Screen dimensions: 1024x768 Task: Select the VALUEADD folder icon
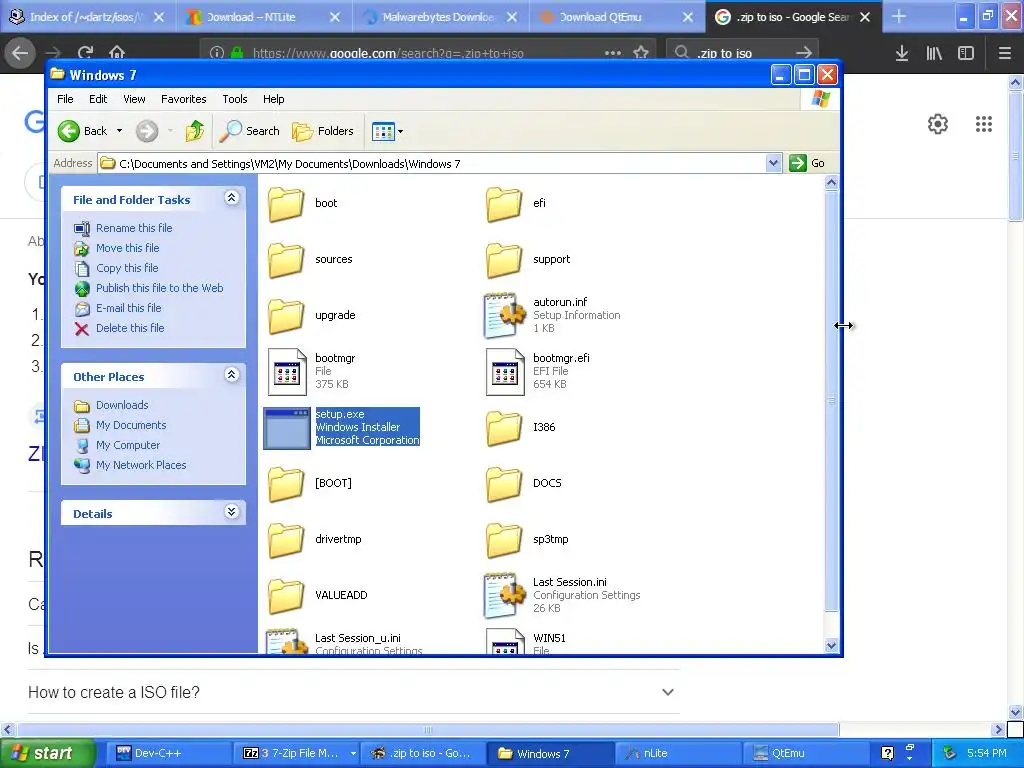tap(286, 596)
